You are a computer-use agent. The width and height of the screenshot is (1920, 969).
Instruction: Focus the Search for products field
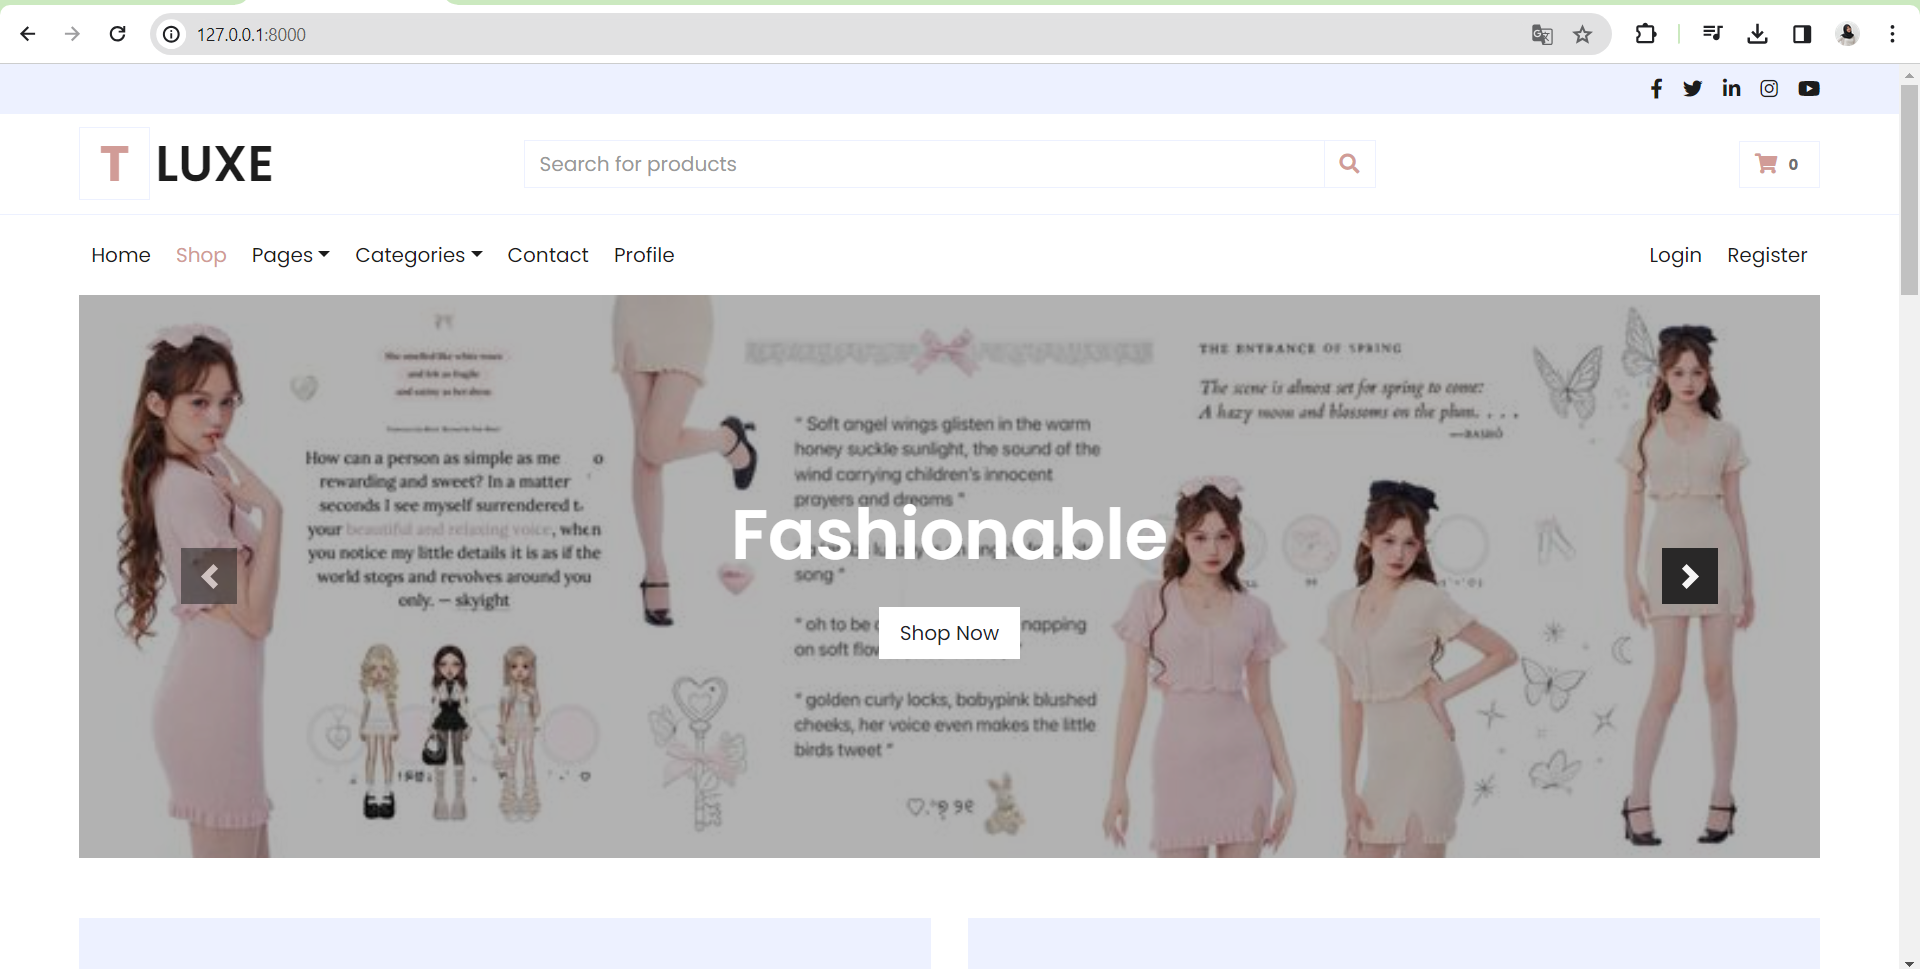[924, 164]
